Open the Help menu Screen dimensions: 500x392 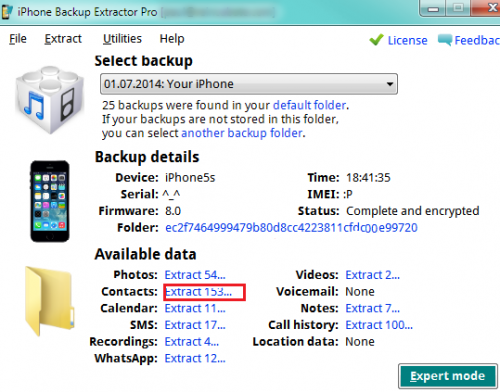click(172, 39)
